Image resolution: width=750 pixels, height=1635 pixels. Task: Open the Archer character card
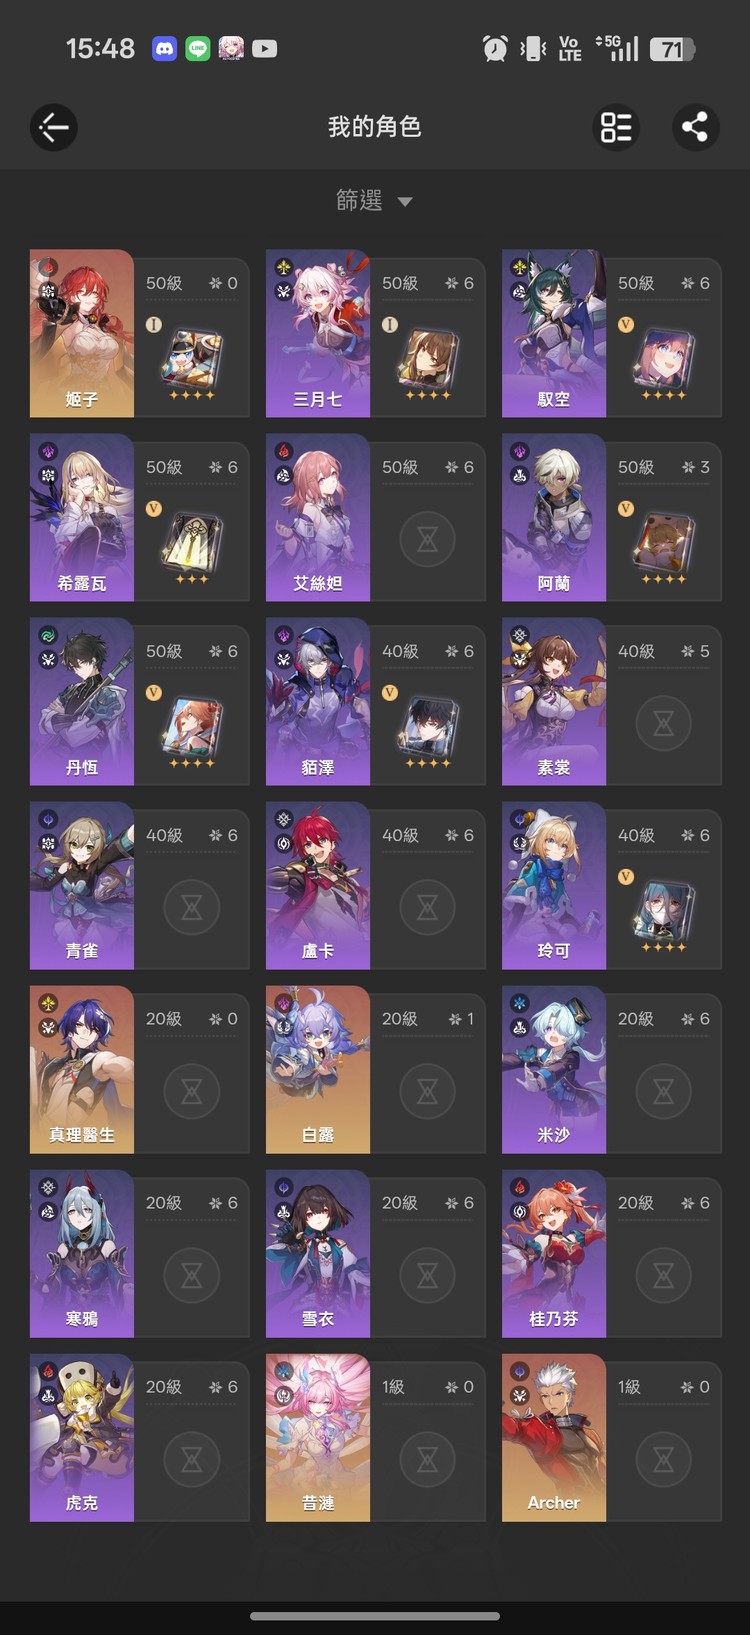[x=612, y=1437]
